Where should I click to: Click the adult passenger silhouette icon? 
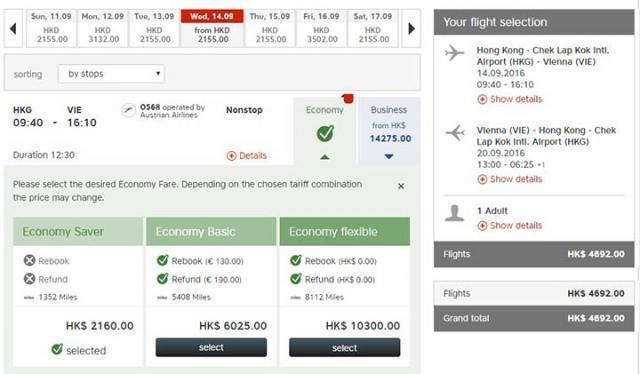(x=454, y=213)
